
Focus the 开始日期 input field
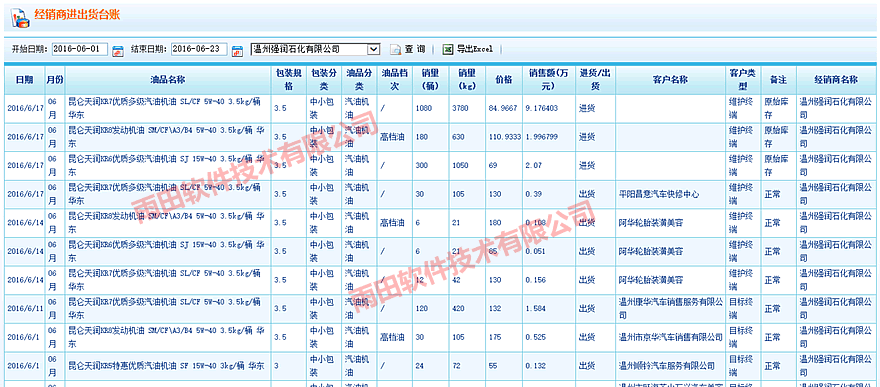pos(80,49)
